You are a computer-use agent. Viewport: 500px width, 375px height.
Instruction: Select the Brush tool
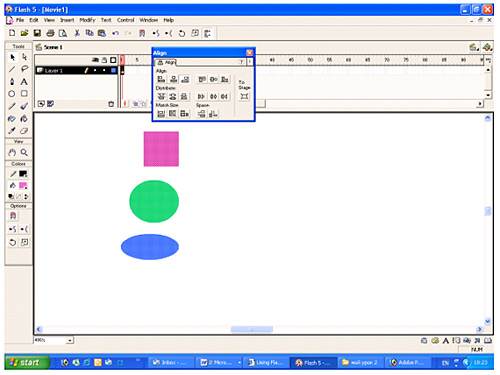[24, 106]
